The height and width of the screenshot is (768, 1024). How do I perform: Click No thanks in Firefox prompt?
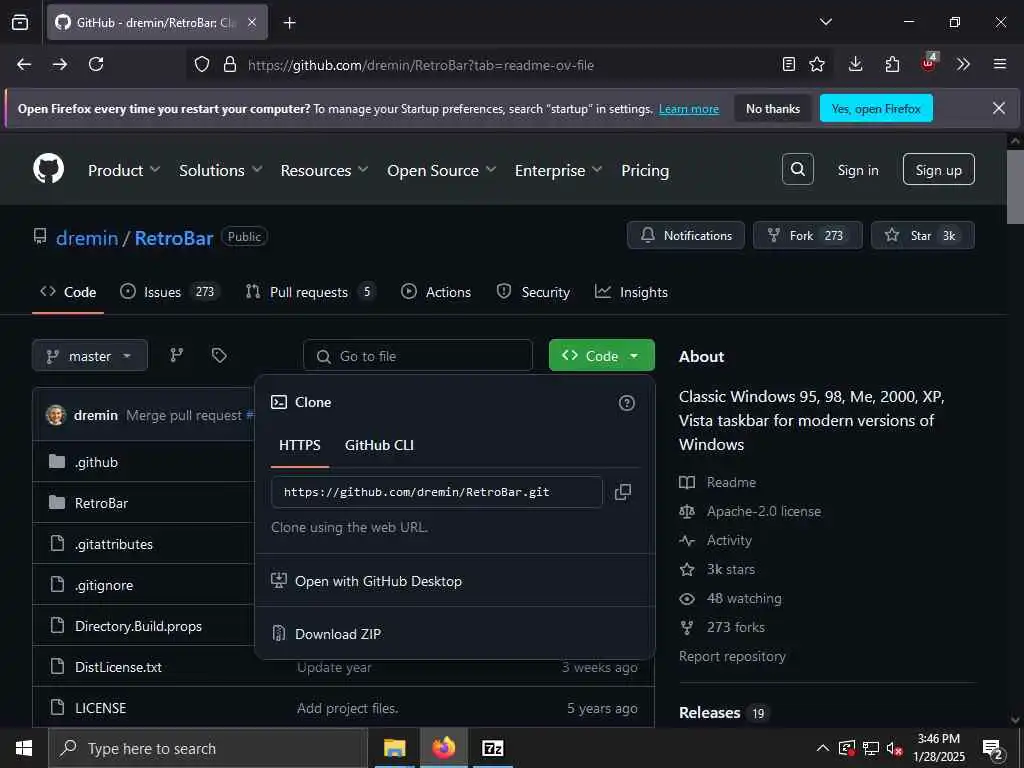[x=773, y=108]
